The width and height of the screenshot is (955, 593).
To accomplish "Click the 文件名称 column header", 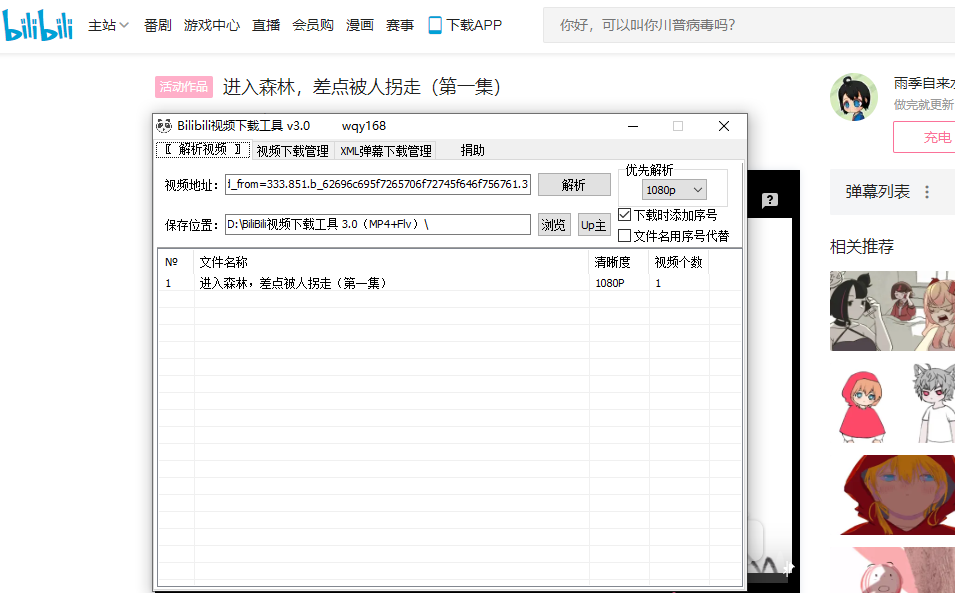I will tap(391, 262).
